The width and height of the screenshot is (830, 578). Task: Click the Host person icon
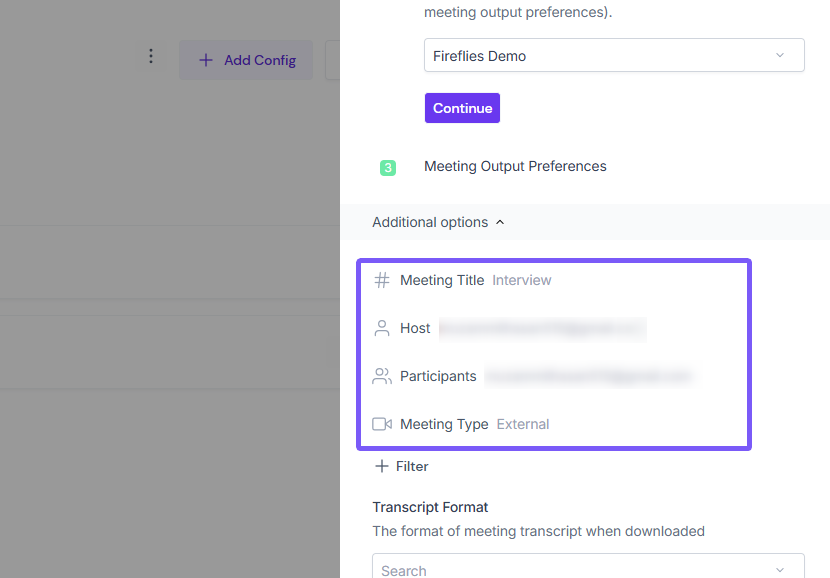click(382, 328)
